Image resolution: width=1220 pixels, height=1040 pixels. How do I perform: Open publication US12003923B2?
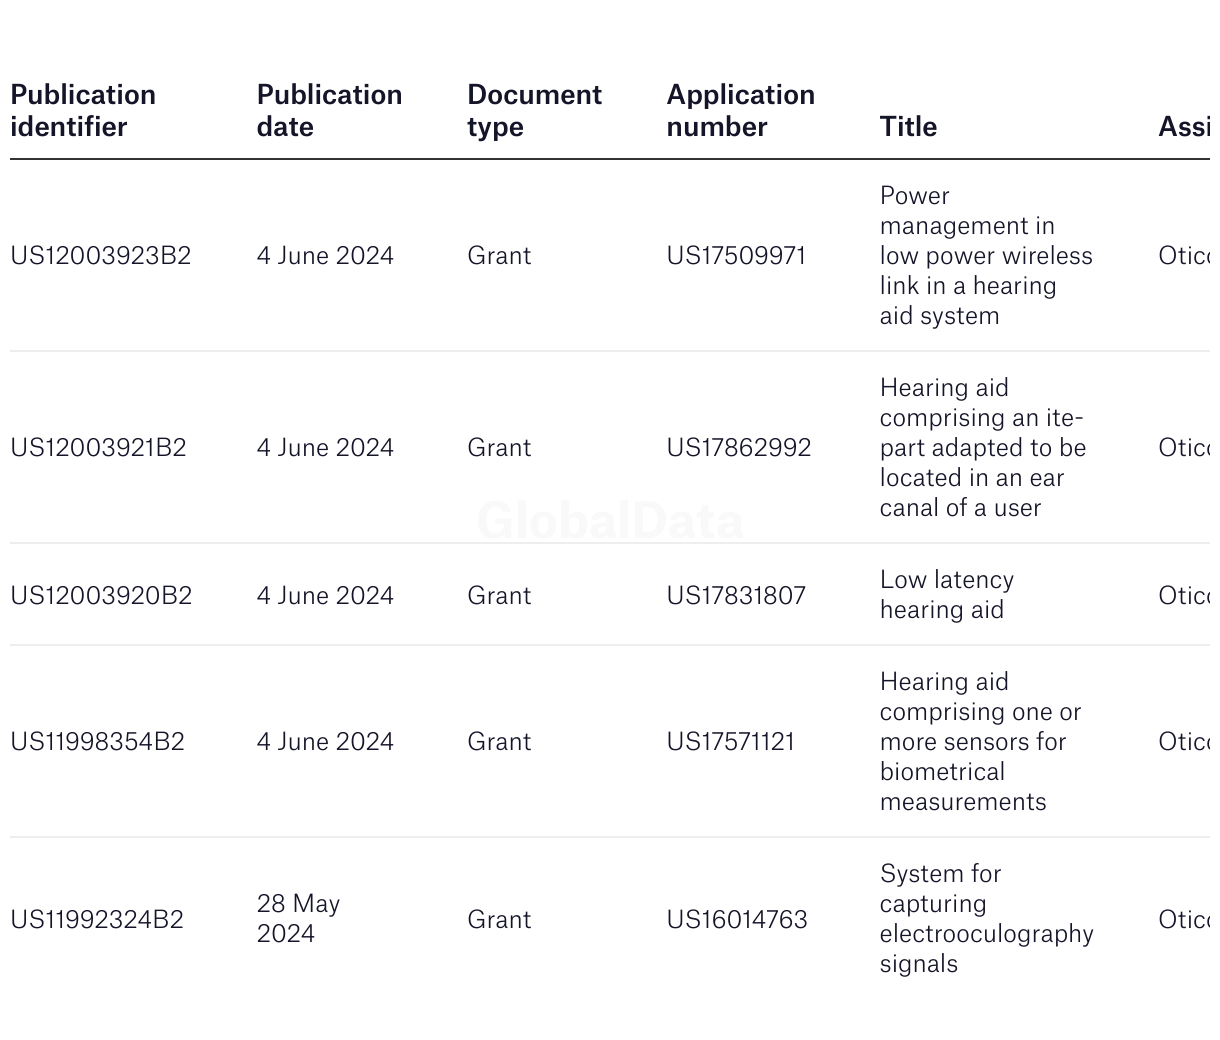tap(100, 256)
